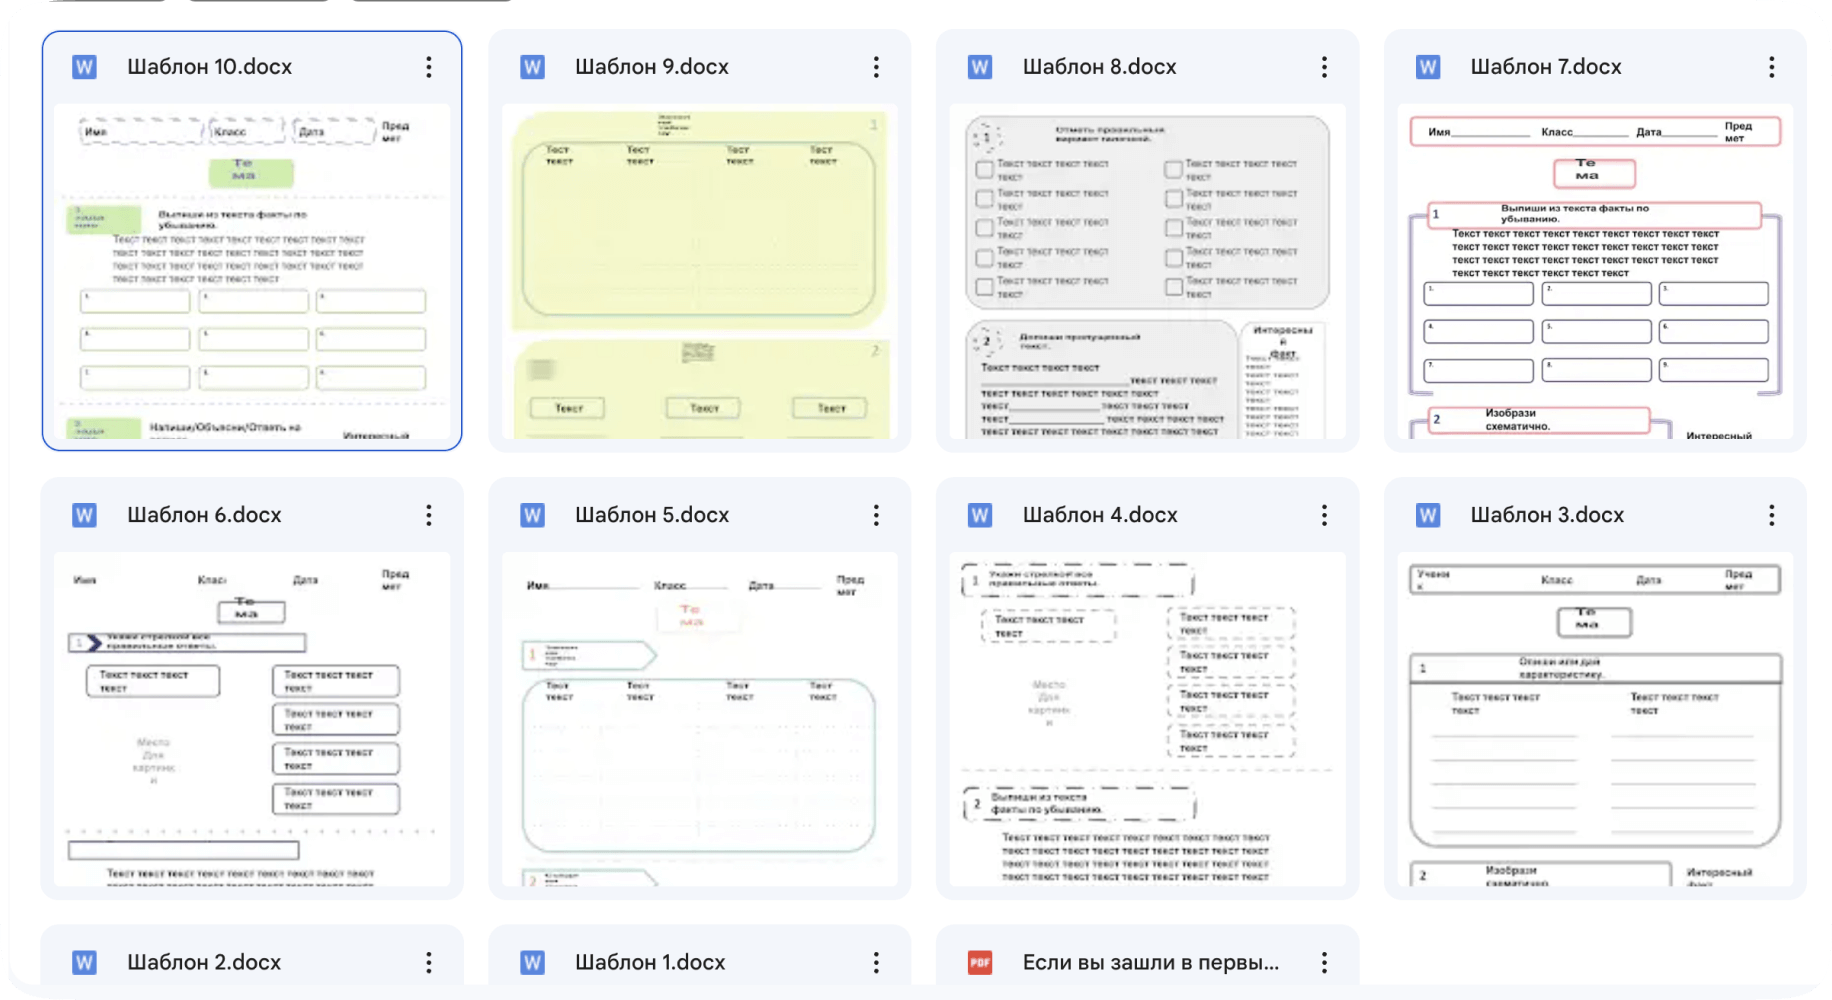Viewport: 1832px width, 1000px height.
Task: Open more options for Шаблон 4.docx
Action: click(x=1324, y=515)
